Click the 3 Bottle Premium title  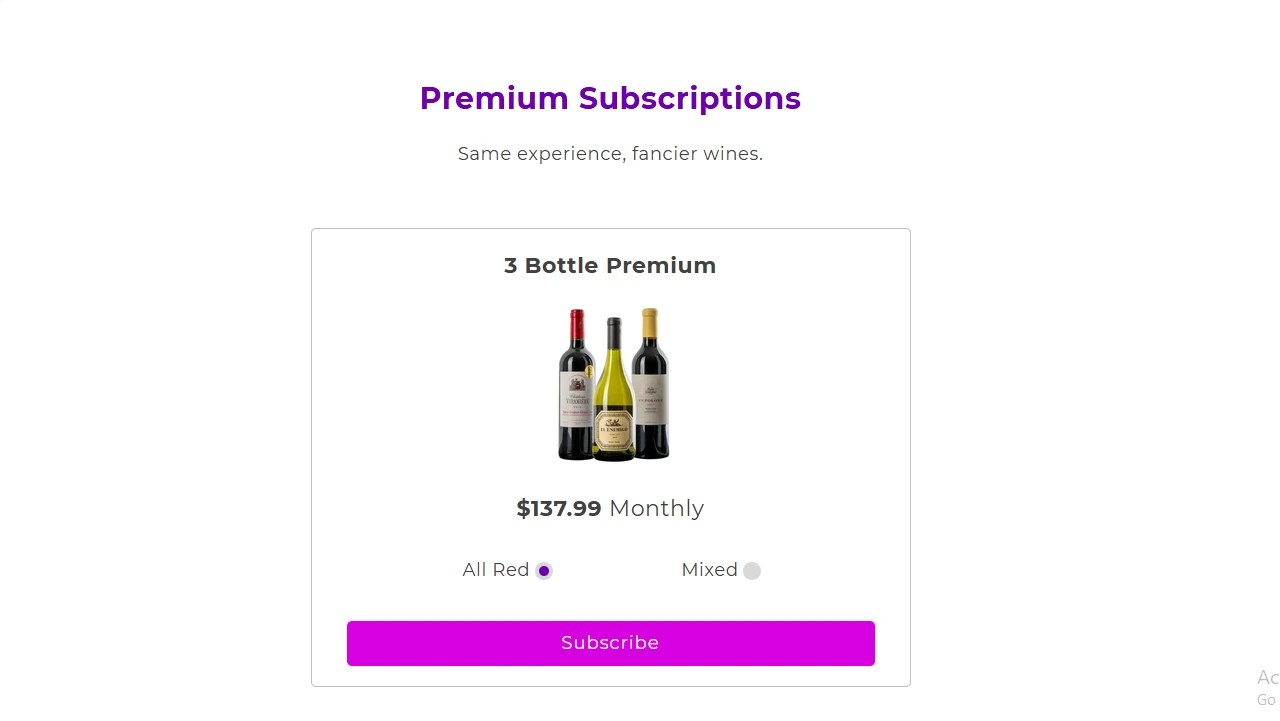[x=610, y=266]
